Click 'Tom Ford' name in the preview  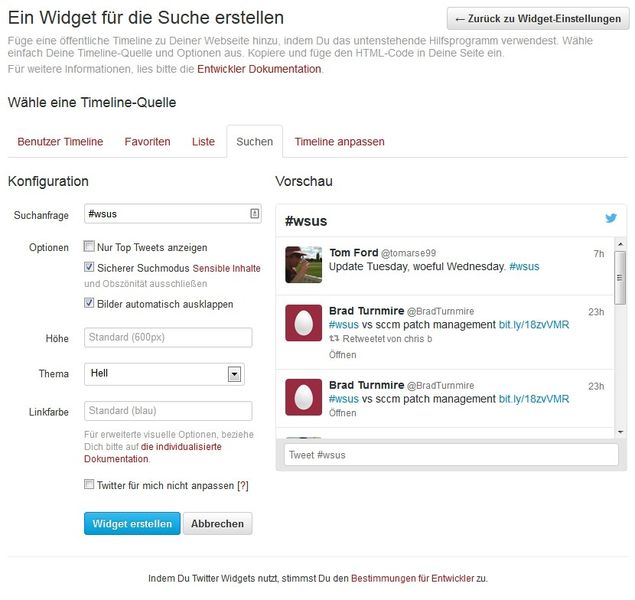pos(354,252)
